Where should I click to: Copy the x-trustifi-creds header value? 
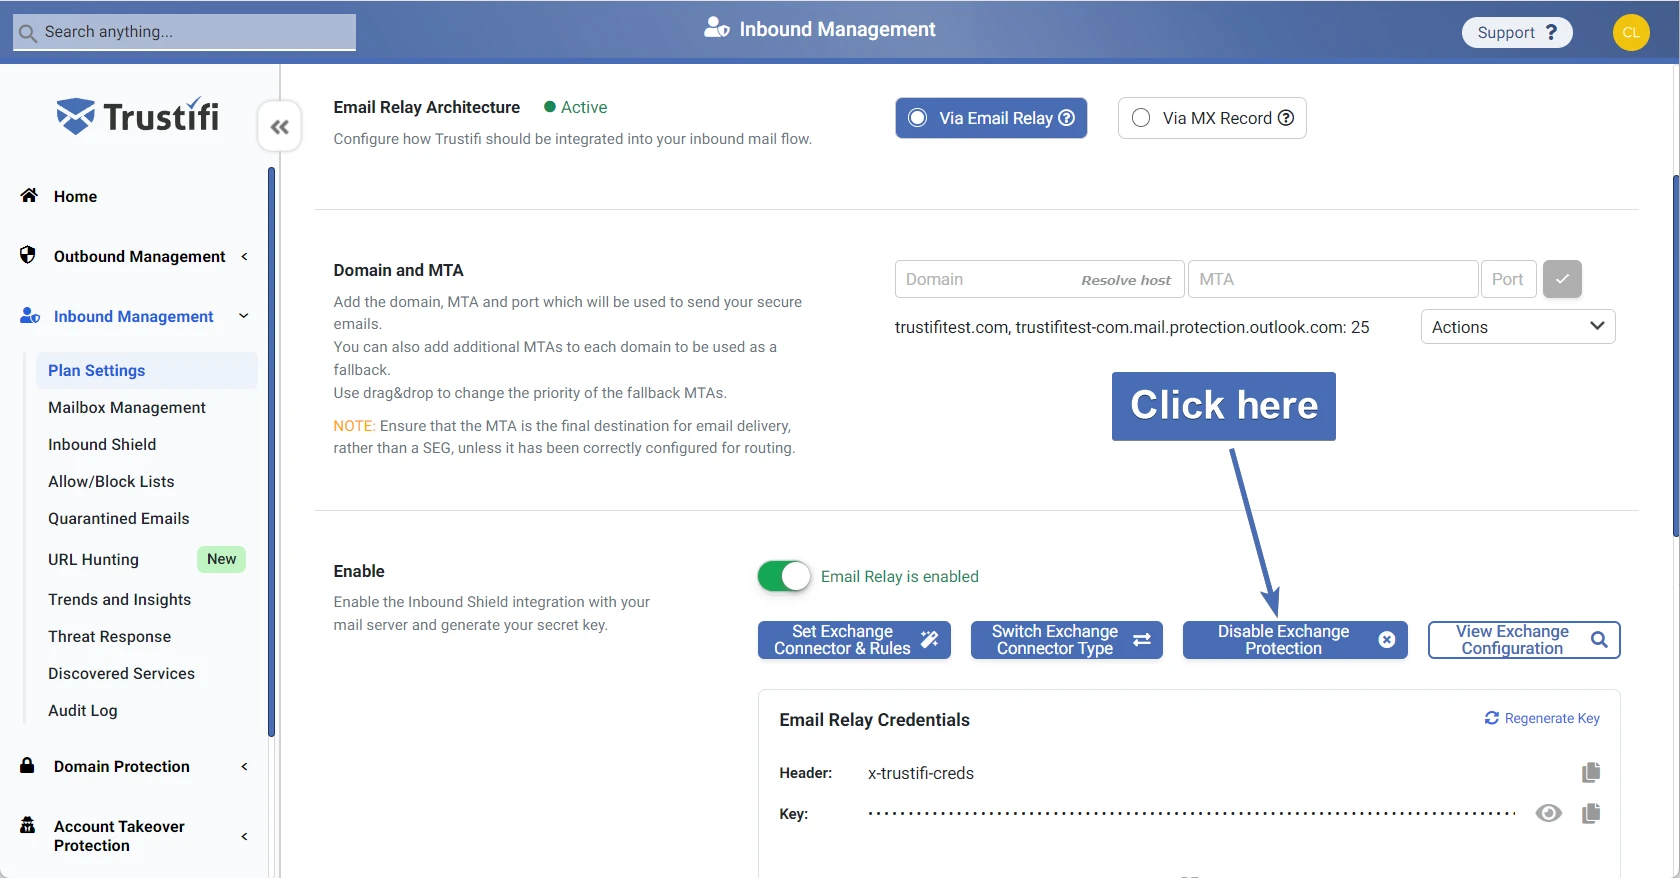click(1590, 772)
